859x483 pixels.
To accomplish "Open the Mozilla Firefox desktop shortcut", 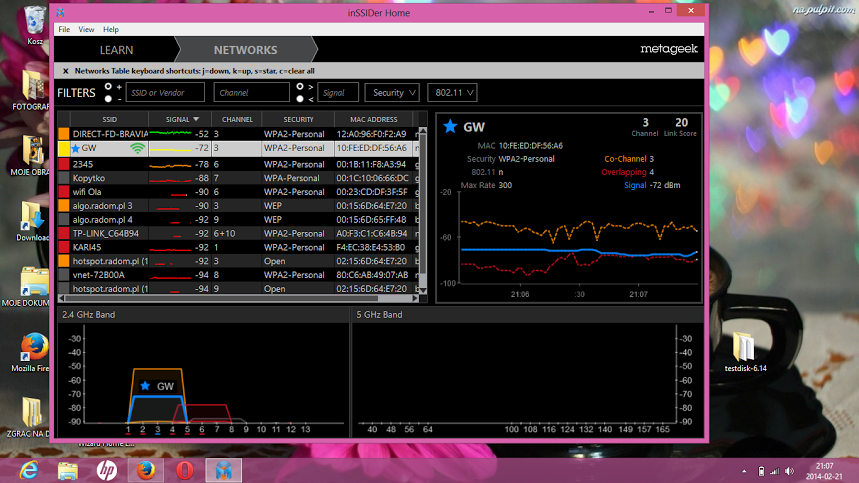I will pyautogui.click(x=32, y=352).
